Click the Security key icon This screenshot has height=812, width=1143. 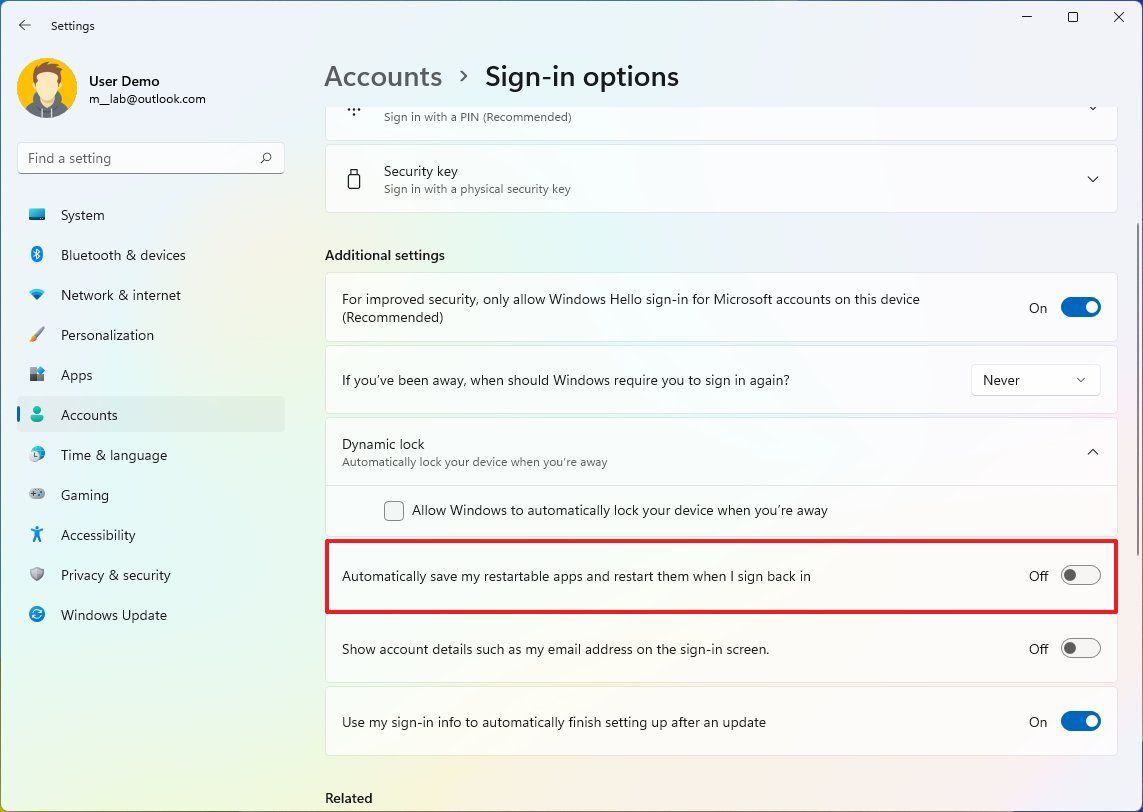pyautogui.click(x=354, y=179)
